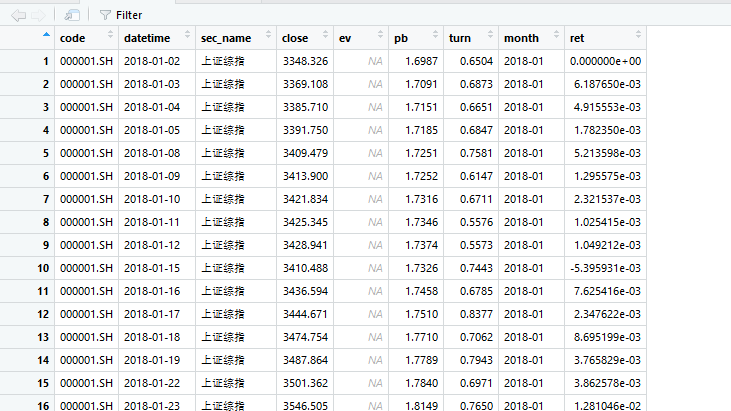The image size is (731, 411).
Task: Click the back navigation arrow
Action: point(18,15)
